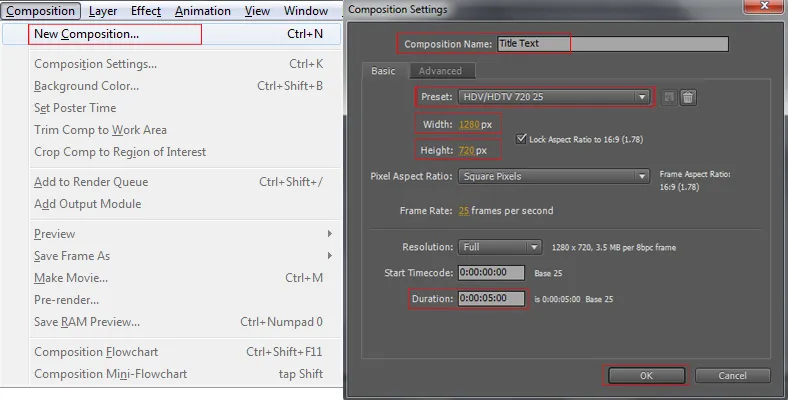The height and width of the screenshot is (400, 788).
Task: Open the View menu
Action: [257, 11]
